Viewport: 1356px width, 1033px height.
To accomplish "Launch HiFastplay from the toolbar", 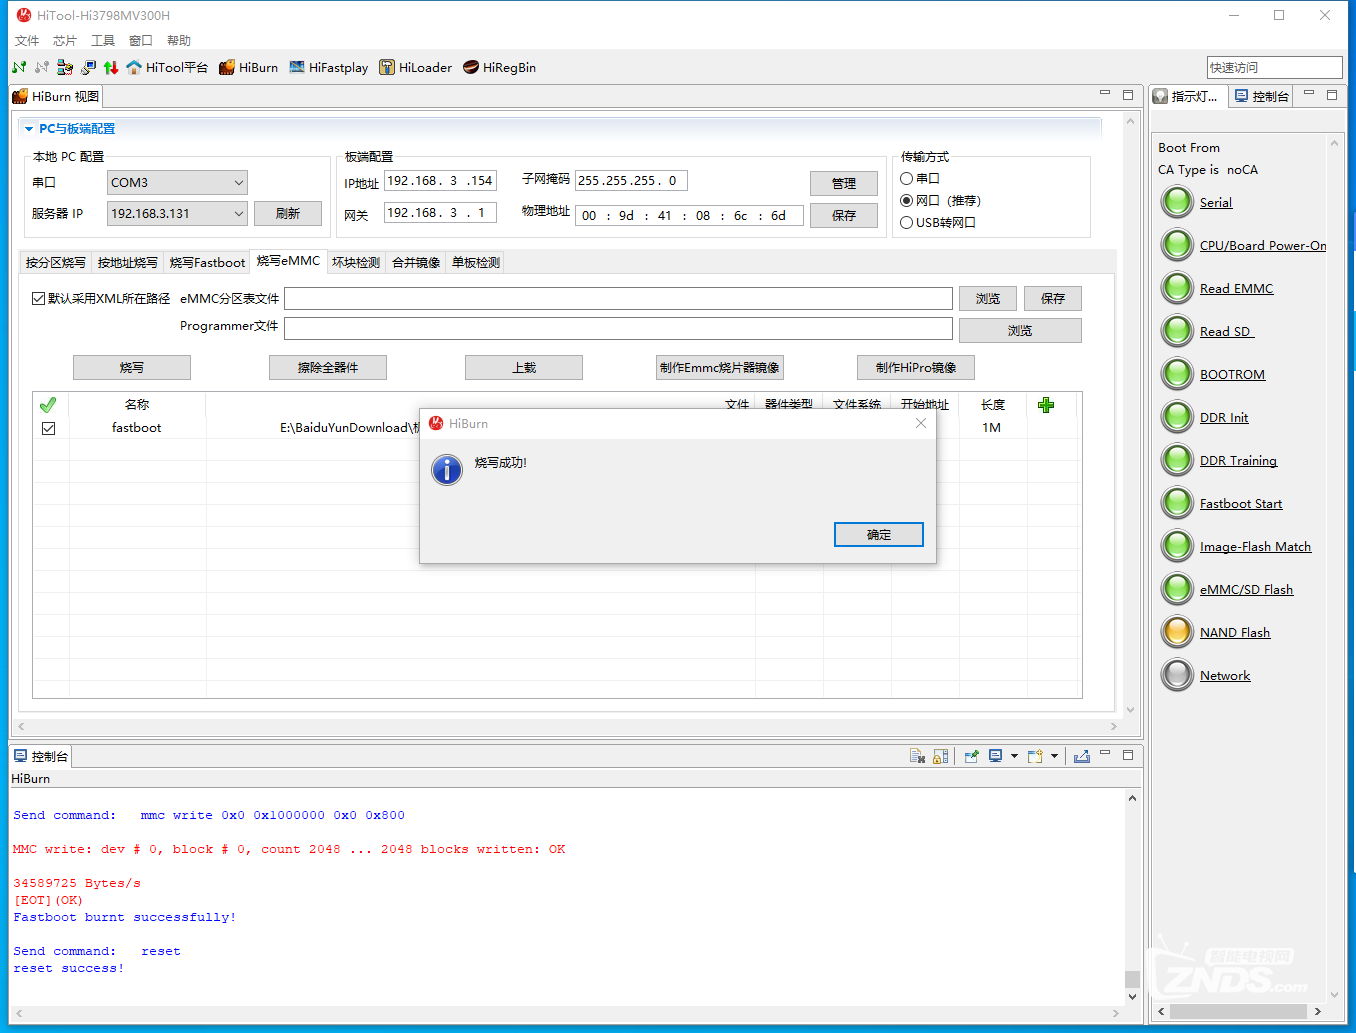I will pos(328,67).
